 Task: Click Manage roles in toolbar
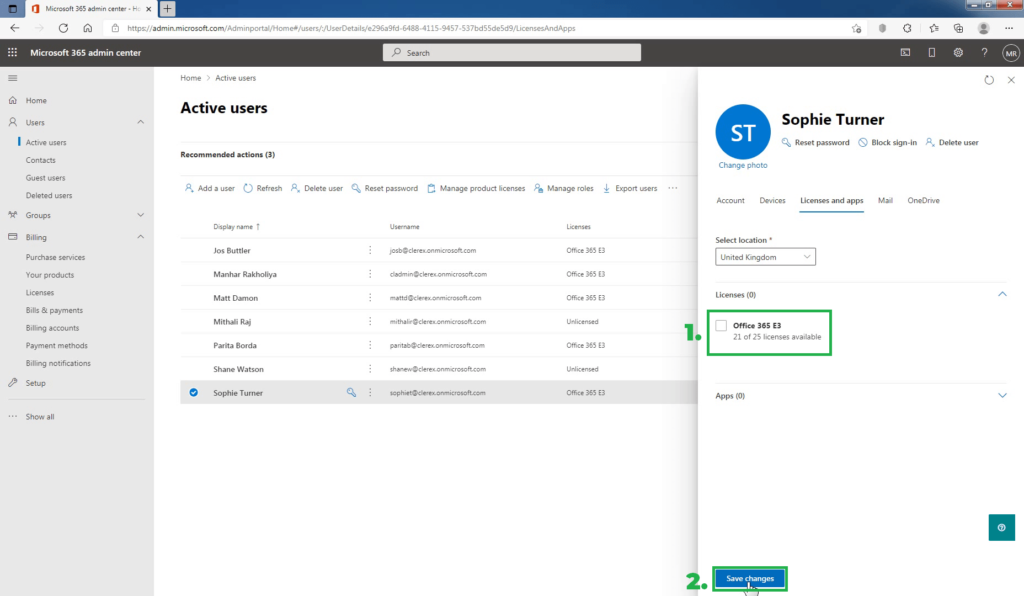pyautogui.click(x=563, y=188)
